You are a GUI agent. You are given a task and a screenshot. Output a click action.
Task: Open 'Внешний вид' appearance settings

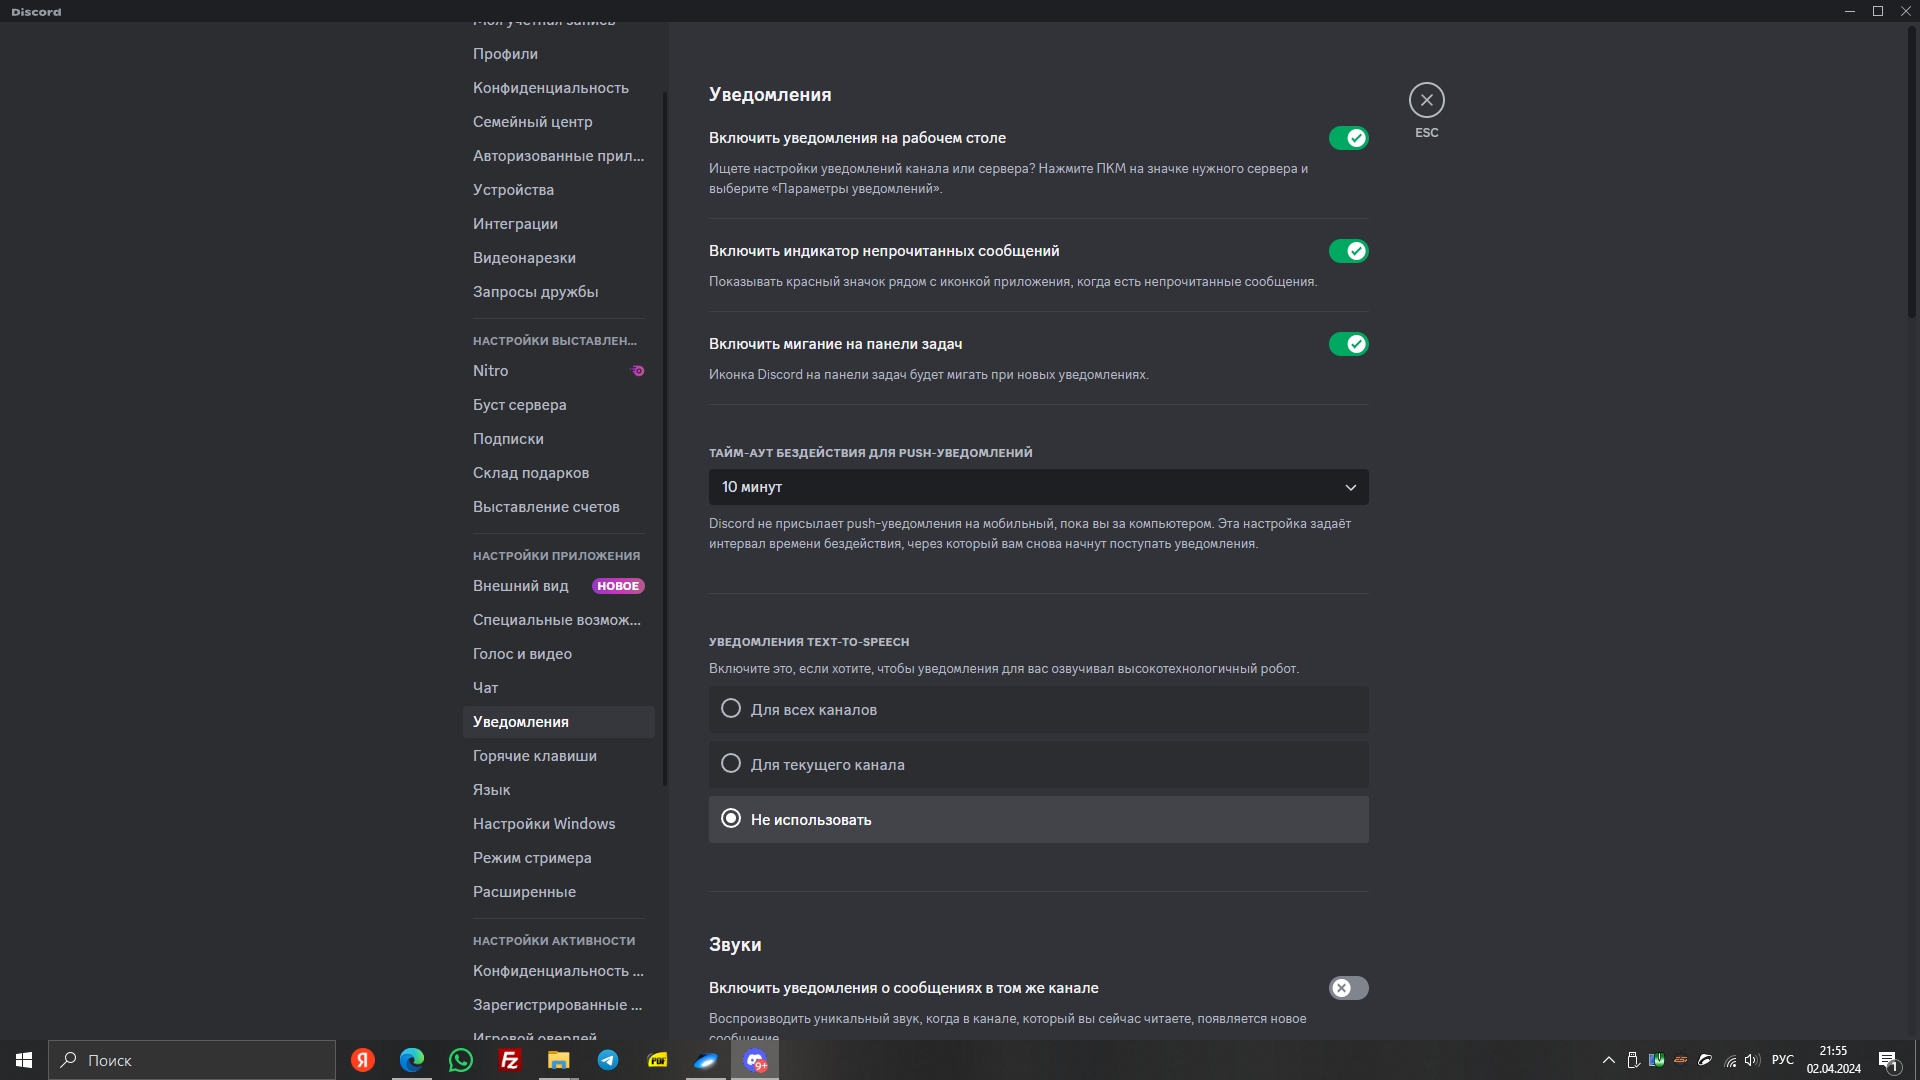520,586
